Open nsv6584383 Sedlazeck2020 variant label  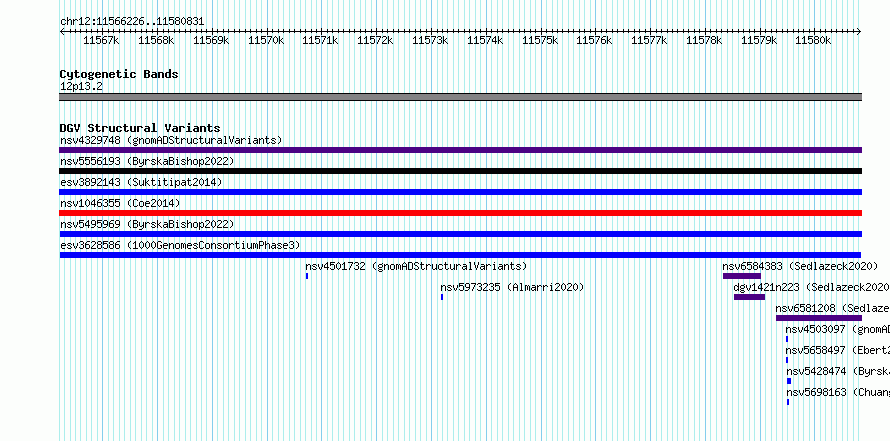(x=800, y=266)
